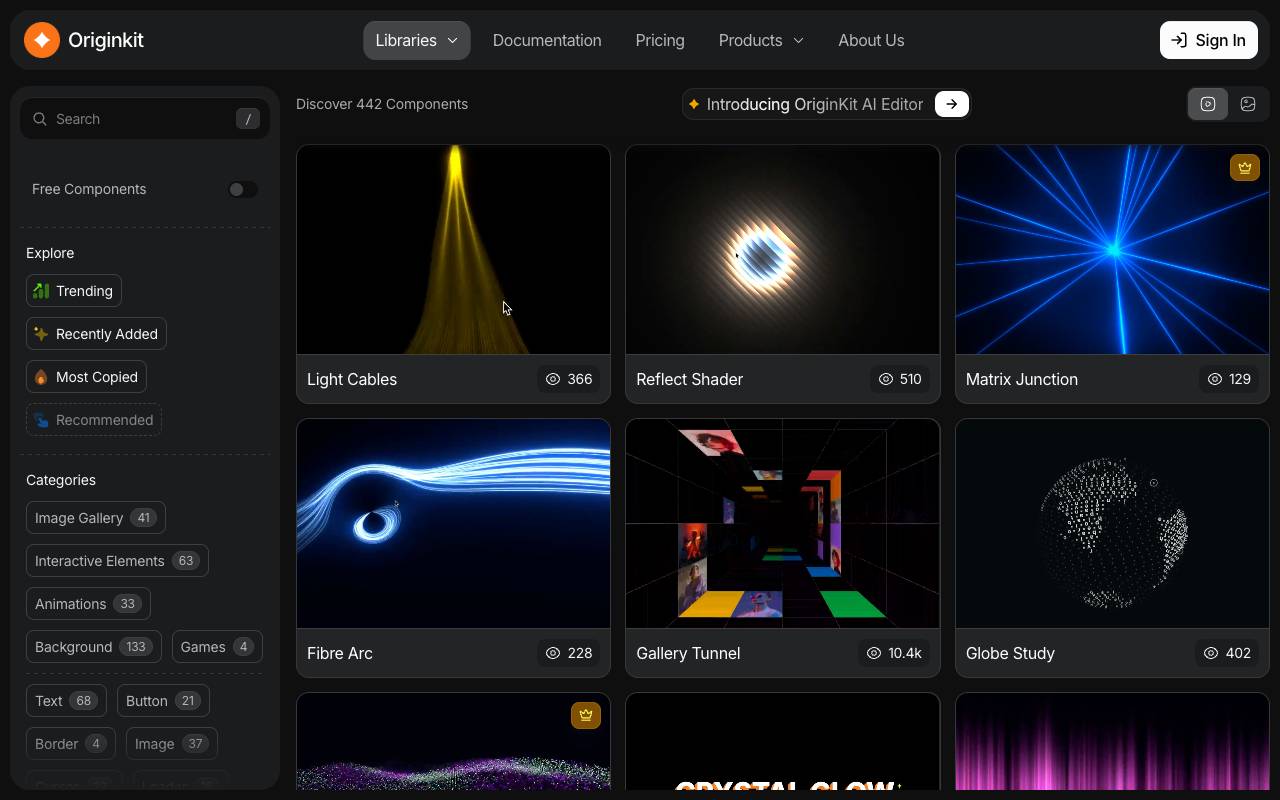
Task: Click the image preview mode icon
Action: point(1248,104)
